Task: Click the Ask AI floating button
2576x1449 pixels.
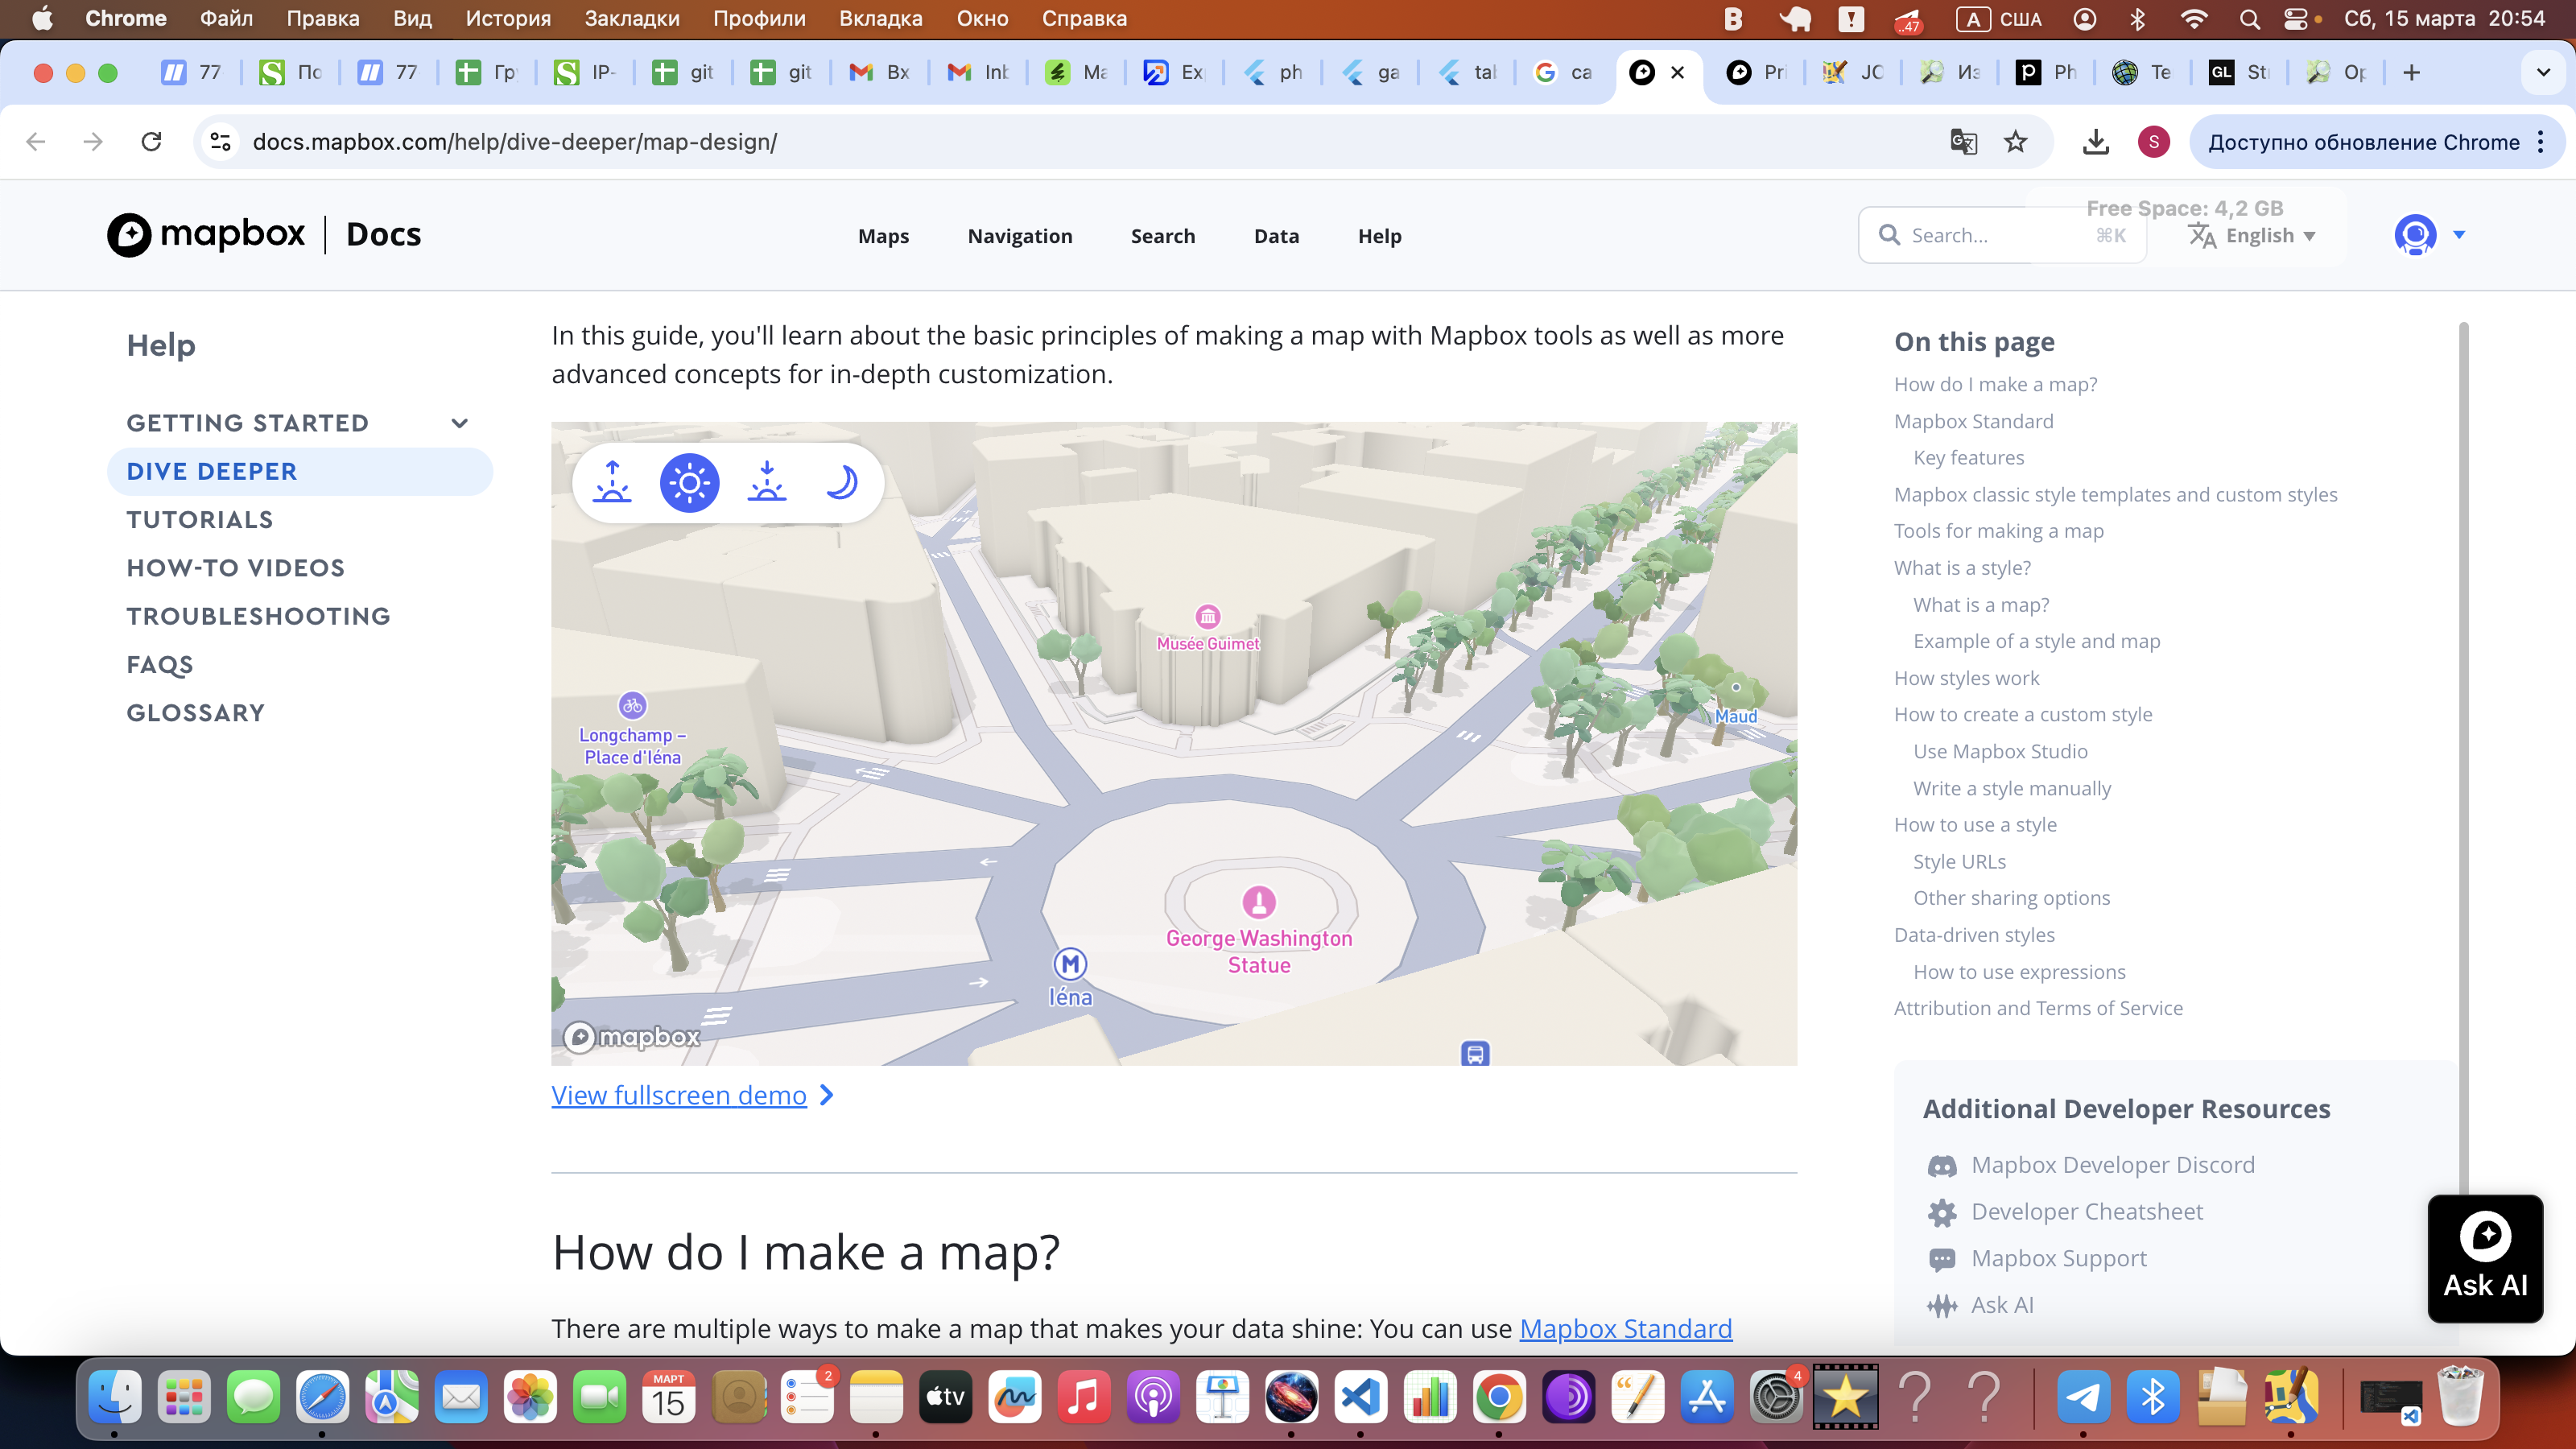Action: pos(2485,1259)
